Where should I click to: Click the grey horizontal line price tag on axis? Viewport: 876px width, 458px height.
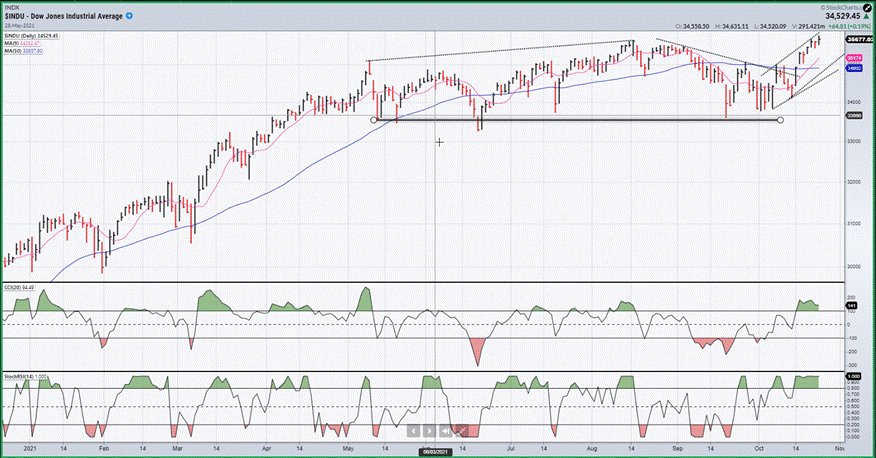(854, 115)
